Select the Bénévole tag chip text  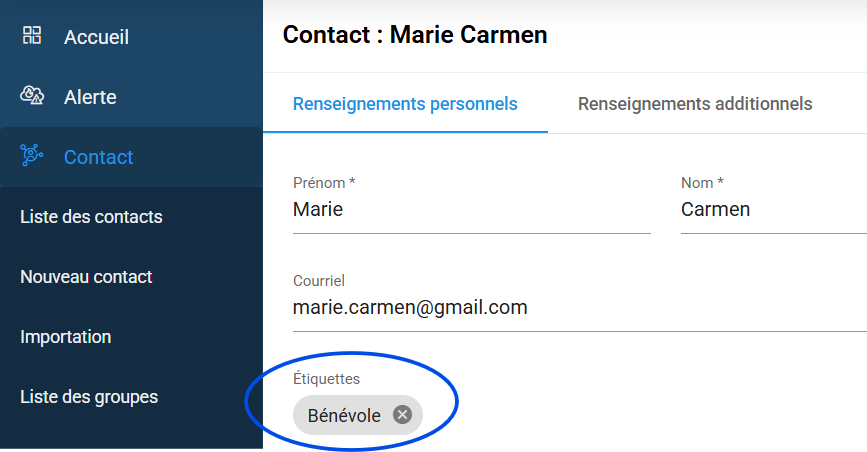point(344,415)
